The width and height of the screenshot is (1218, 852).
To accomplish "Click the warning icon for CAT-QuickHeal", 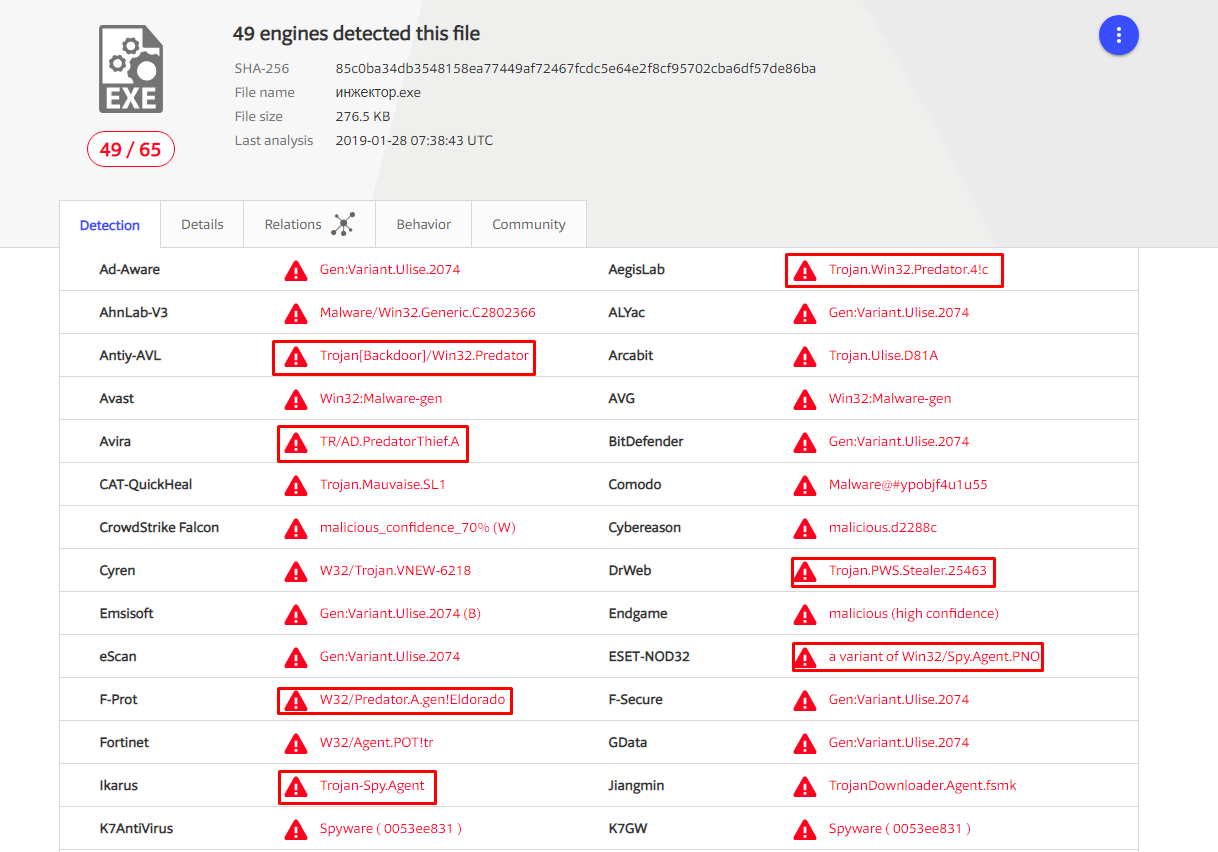I will 295,485.
